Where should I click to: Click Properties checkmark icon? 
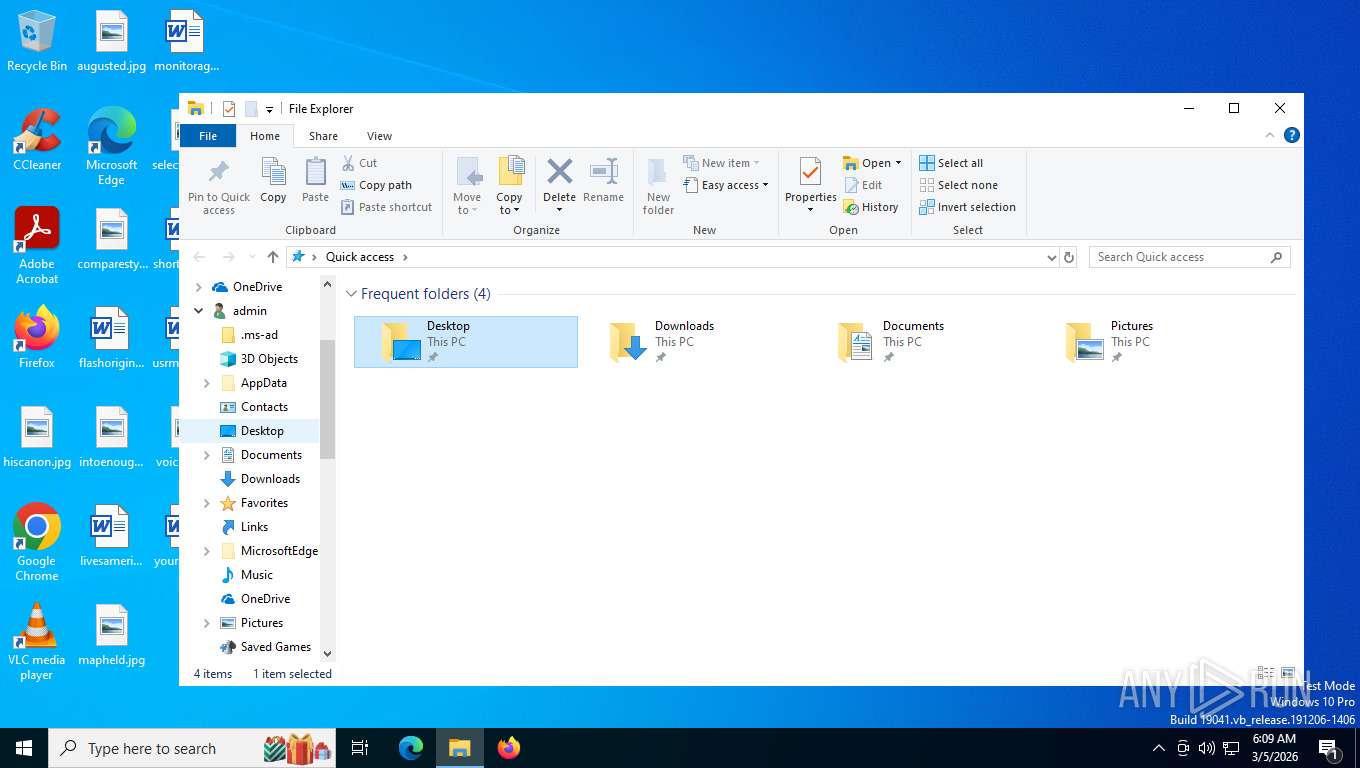click(x=810, y=172)
